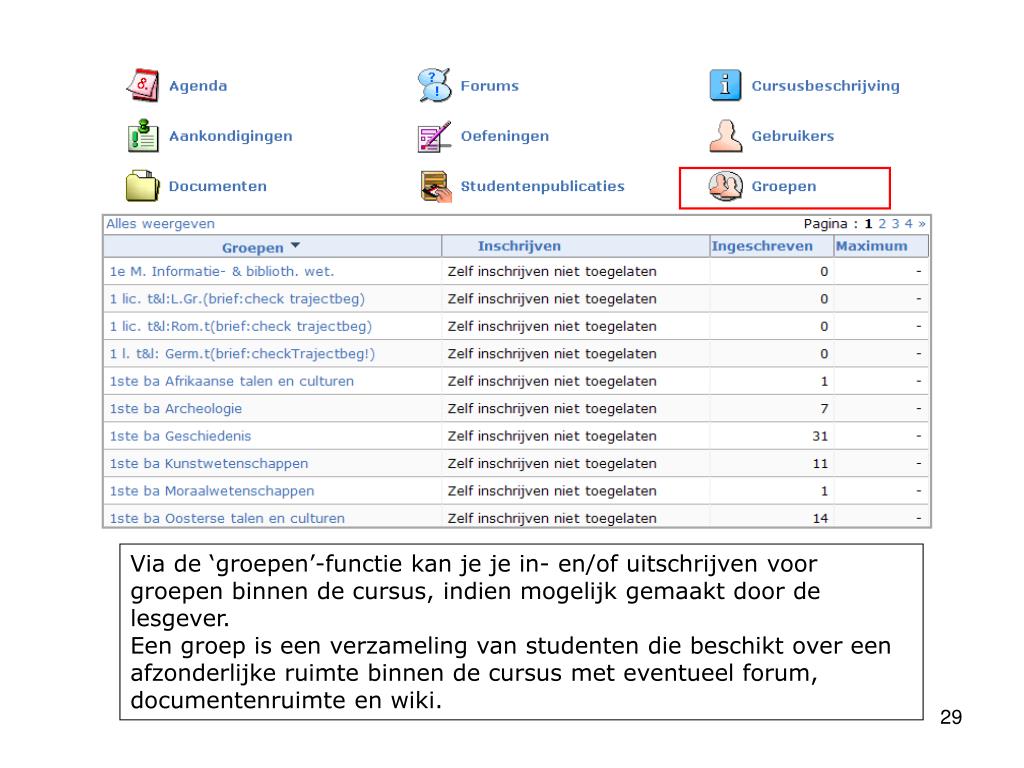
Task: Go to page 2 of groups
Action: tap(882, 224)
